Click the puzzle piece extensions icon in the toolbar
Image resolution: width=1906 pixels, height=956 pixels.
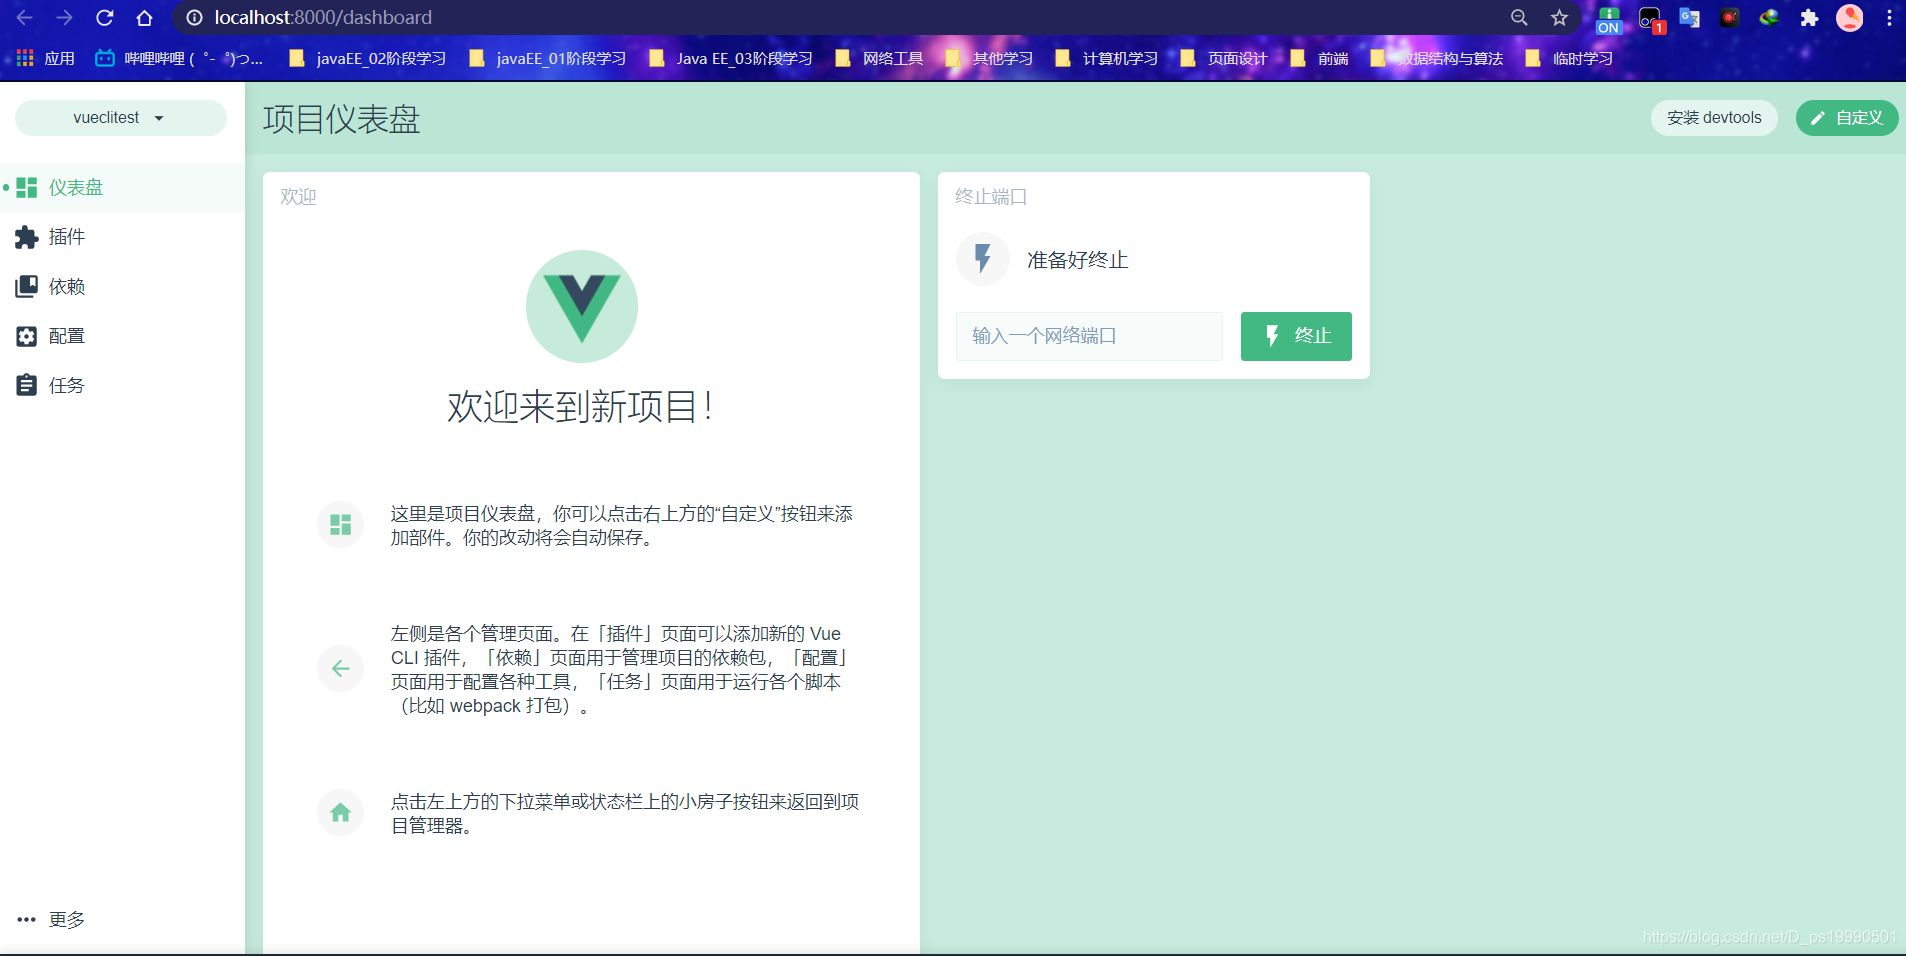[x=1809, y=18]
